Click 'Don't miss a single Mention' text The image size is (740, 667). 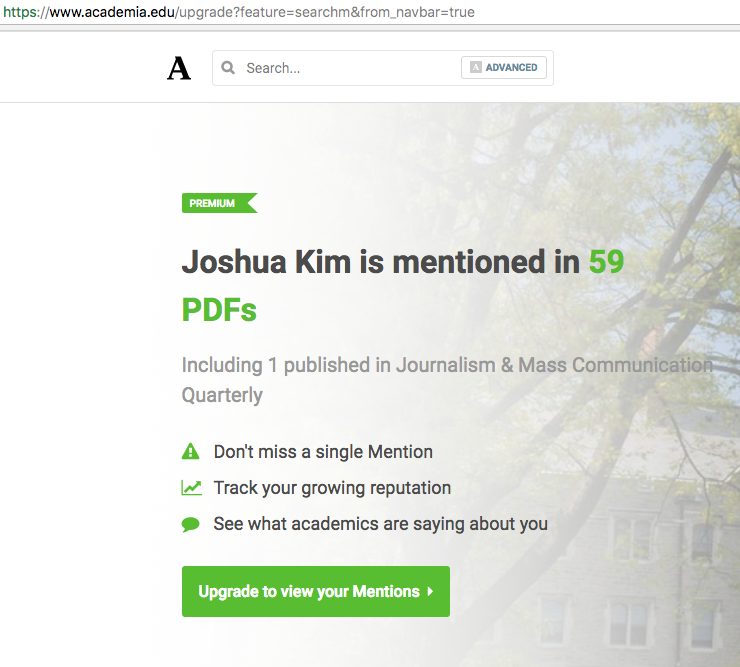click(323, 452)
